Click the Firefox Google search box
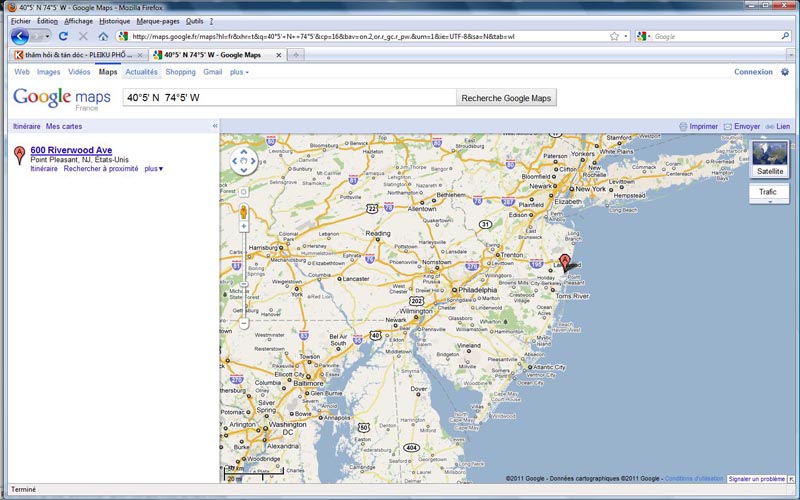 pyautogui.click(x=716, y=36)
